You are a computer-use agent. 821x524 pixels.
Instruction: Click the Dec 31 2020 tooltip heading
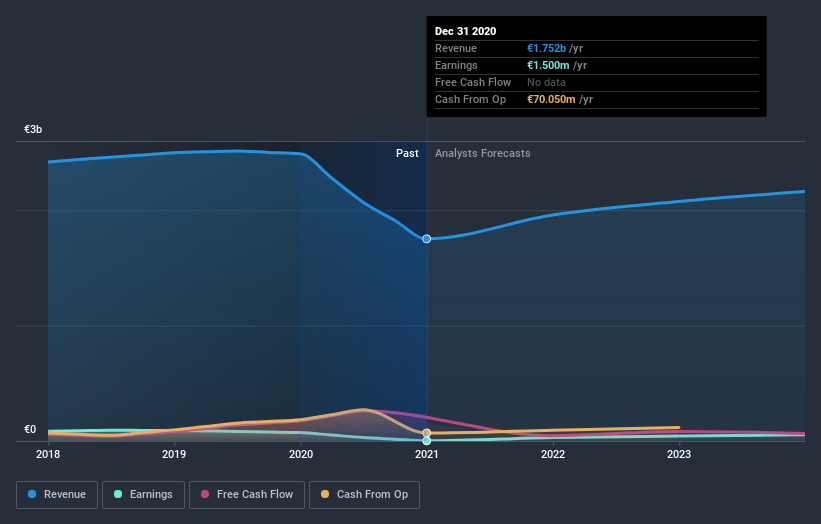(465, 31)
